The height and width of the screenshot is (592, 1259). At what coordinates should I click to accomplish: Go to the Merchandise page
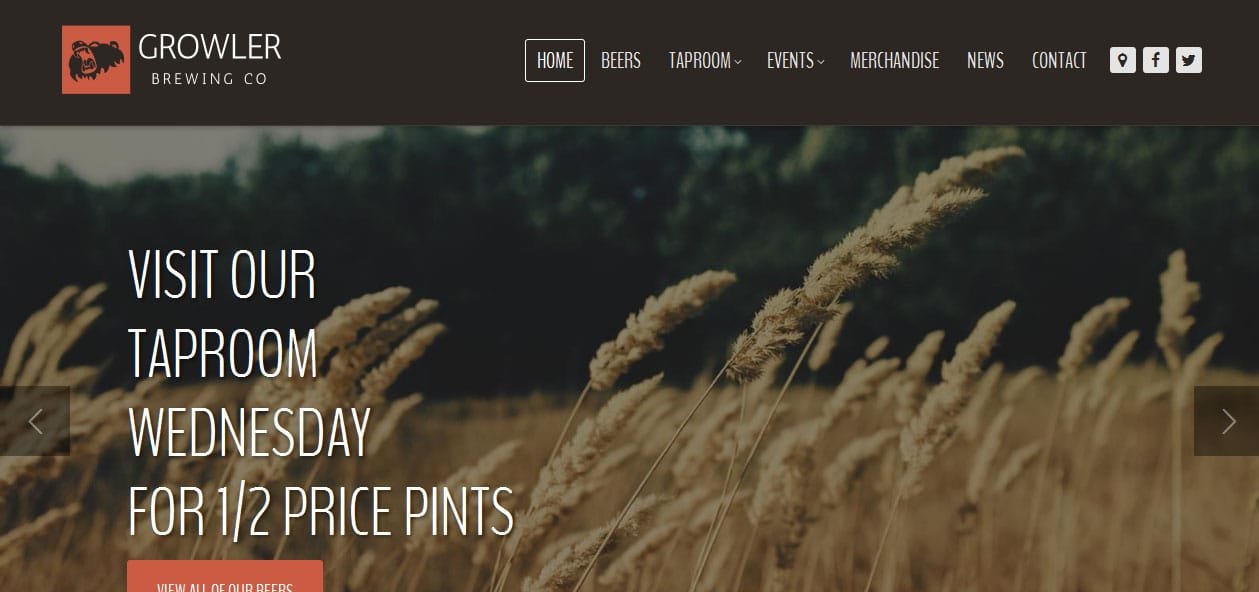click(895, 61)
